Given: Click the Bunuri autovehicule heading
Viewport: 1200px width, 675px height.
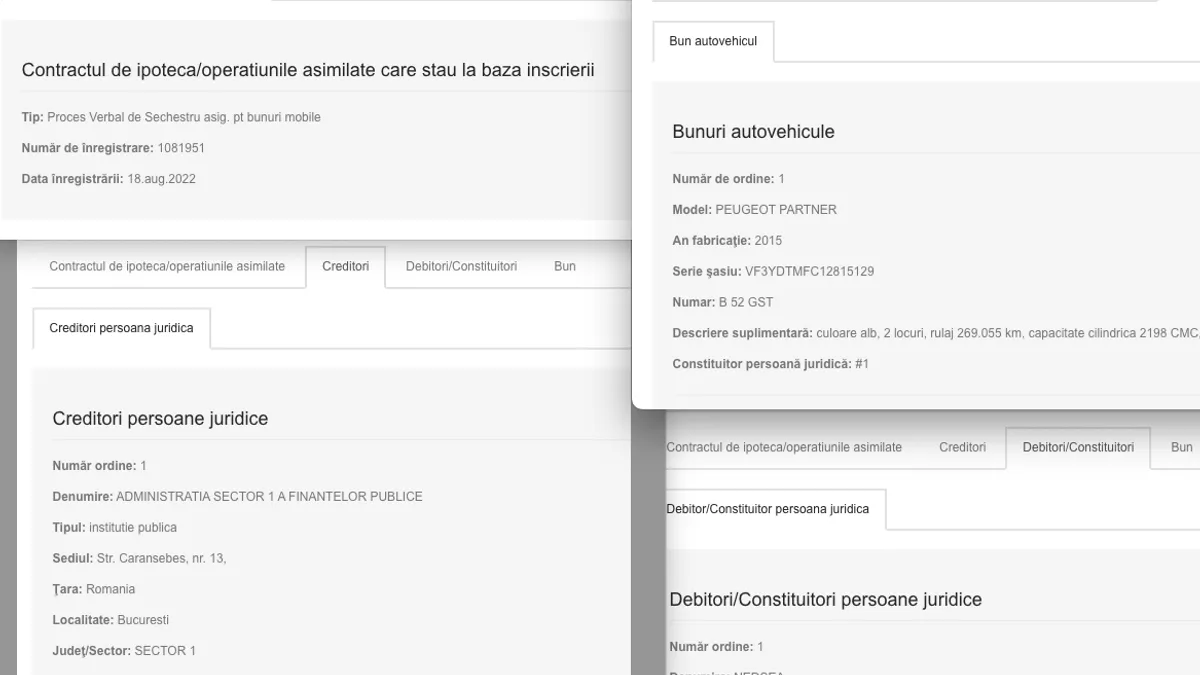Looking at the screenshot, I should point(753,132).
